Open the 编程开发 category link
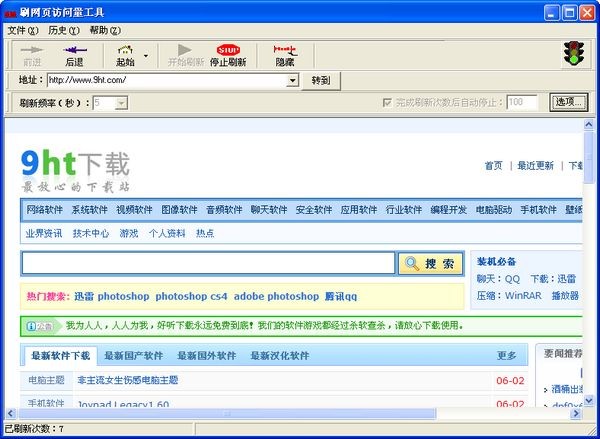 (448, 210)
